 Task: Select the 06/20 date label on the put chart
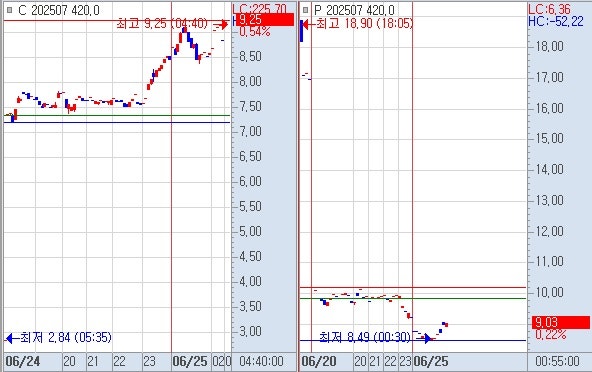(x=319, y=362)
